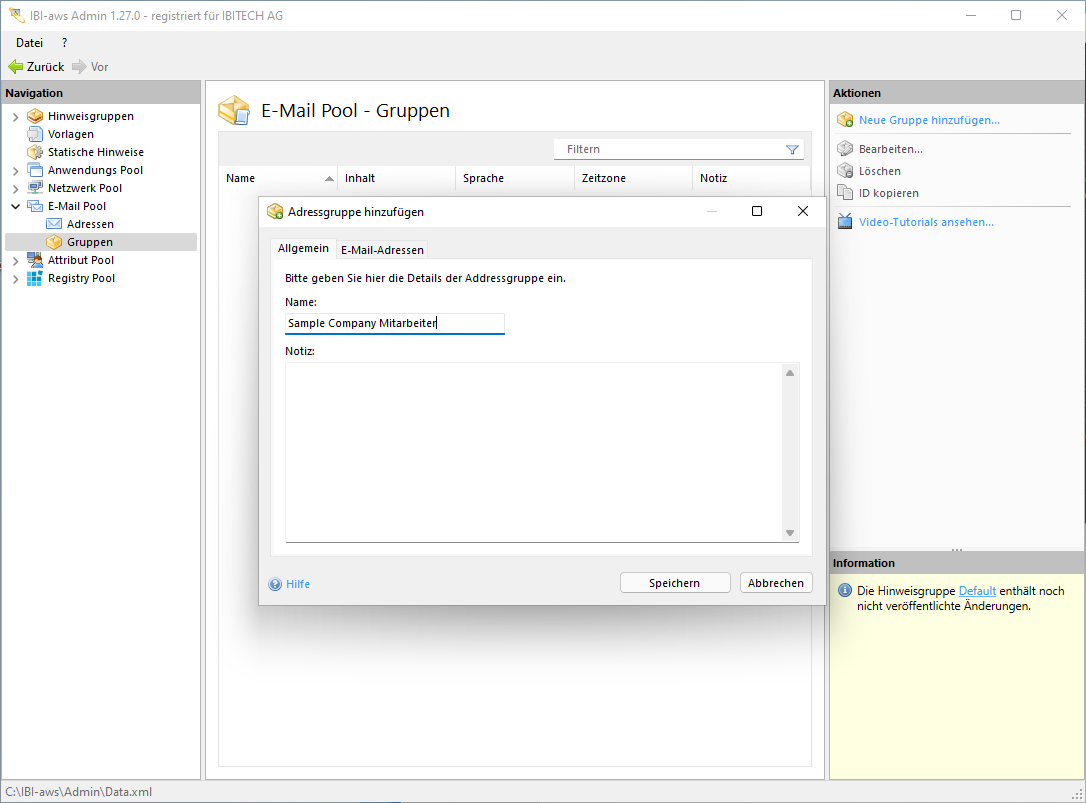This screenshot has height=803, width=1086.
Task: Expand the Attribut Pool node
Action: pos(15,261)
